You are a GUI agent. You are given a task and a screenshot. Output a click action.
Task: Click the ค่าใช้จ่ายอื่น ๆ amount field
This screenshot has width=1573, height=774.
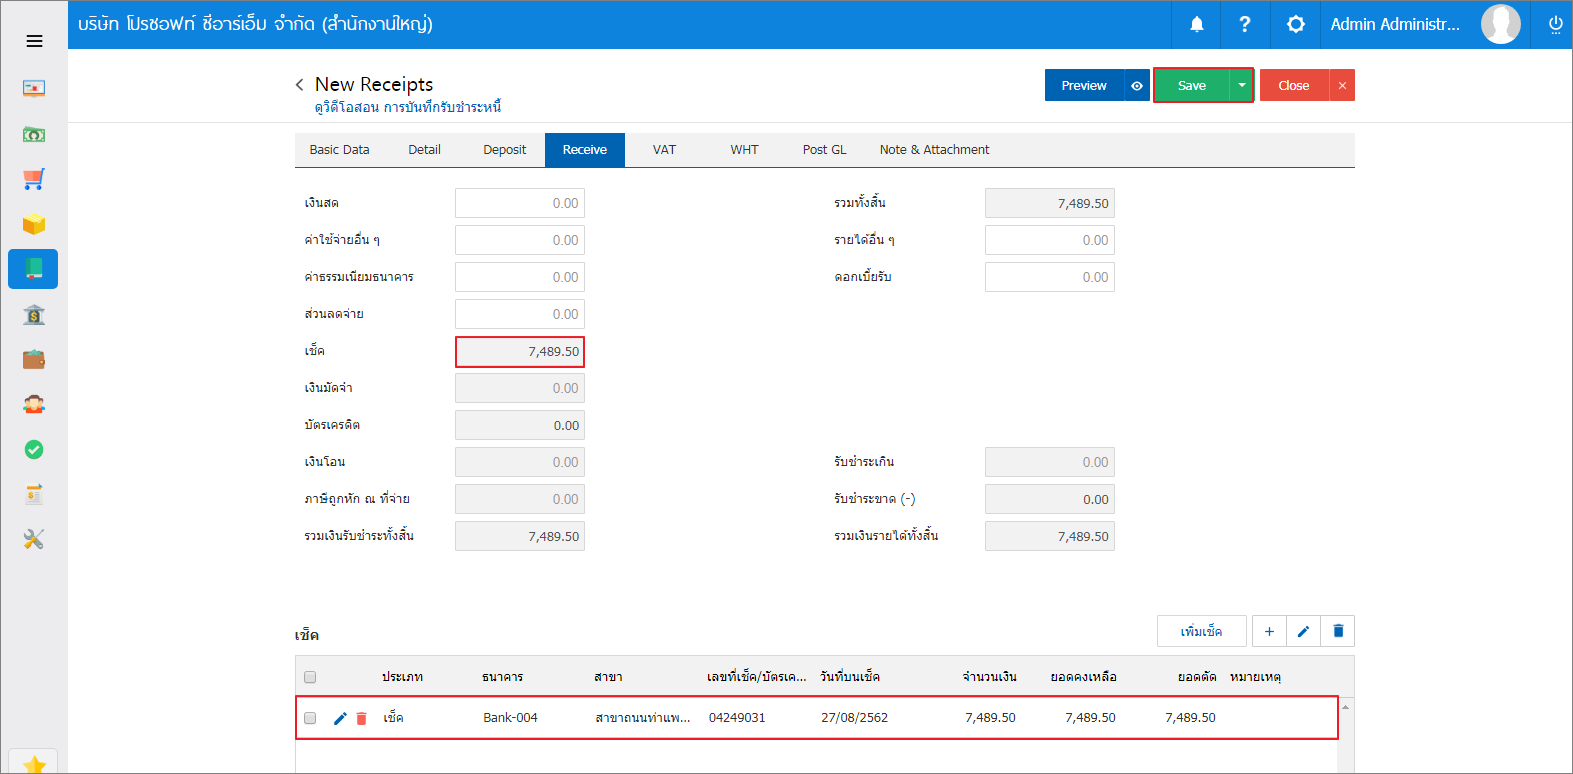click(x=520, y=240)
